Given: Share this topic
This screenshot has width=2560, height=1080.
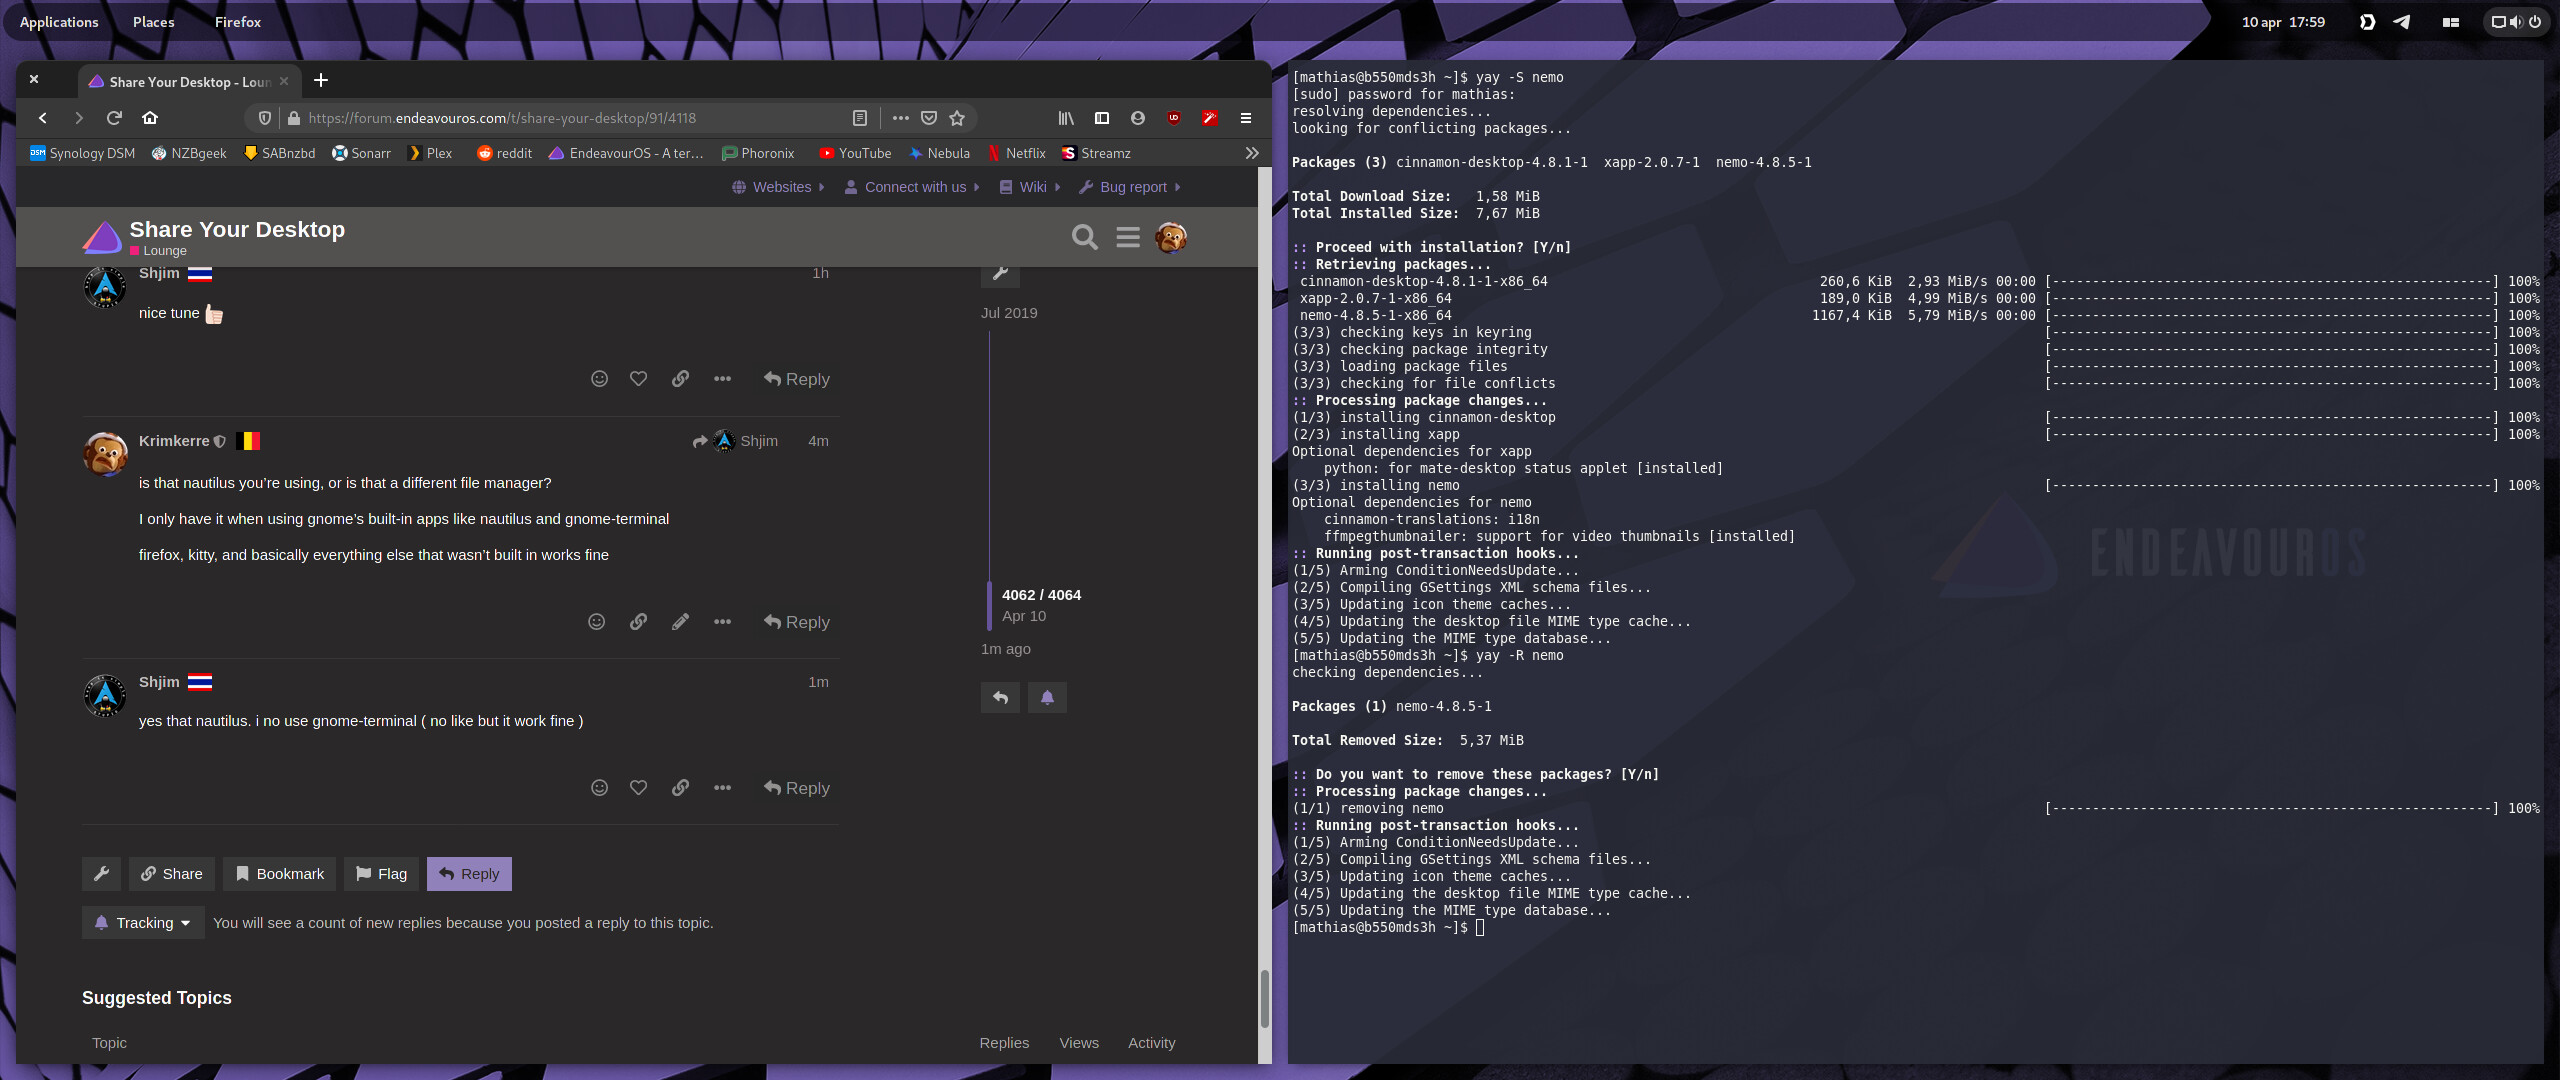Looking at the screenshot, I should pyautogui.click(x=172, y=874).
